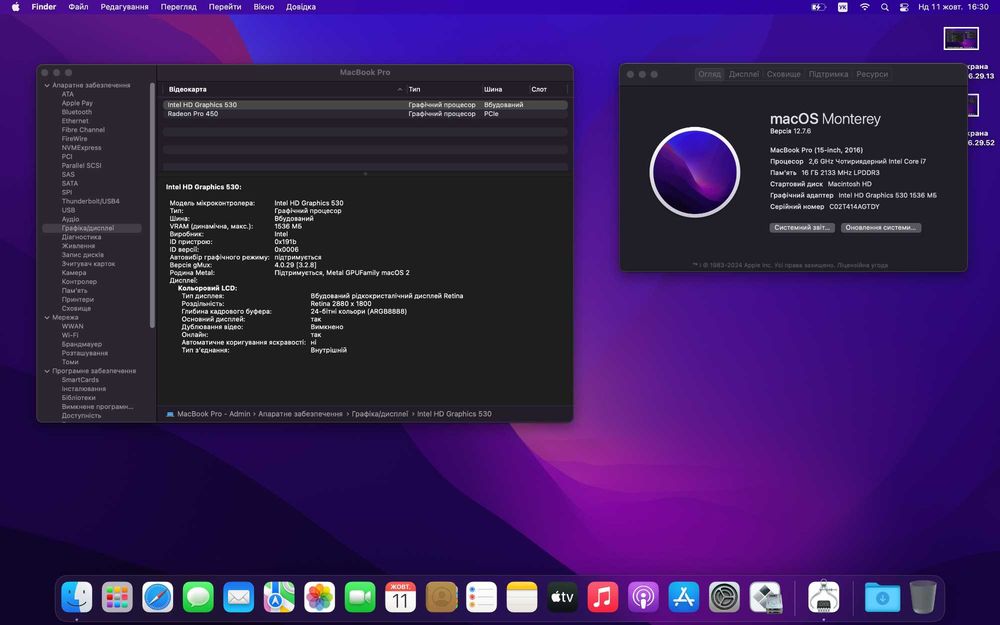Open Messages app in Dock

198,598
